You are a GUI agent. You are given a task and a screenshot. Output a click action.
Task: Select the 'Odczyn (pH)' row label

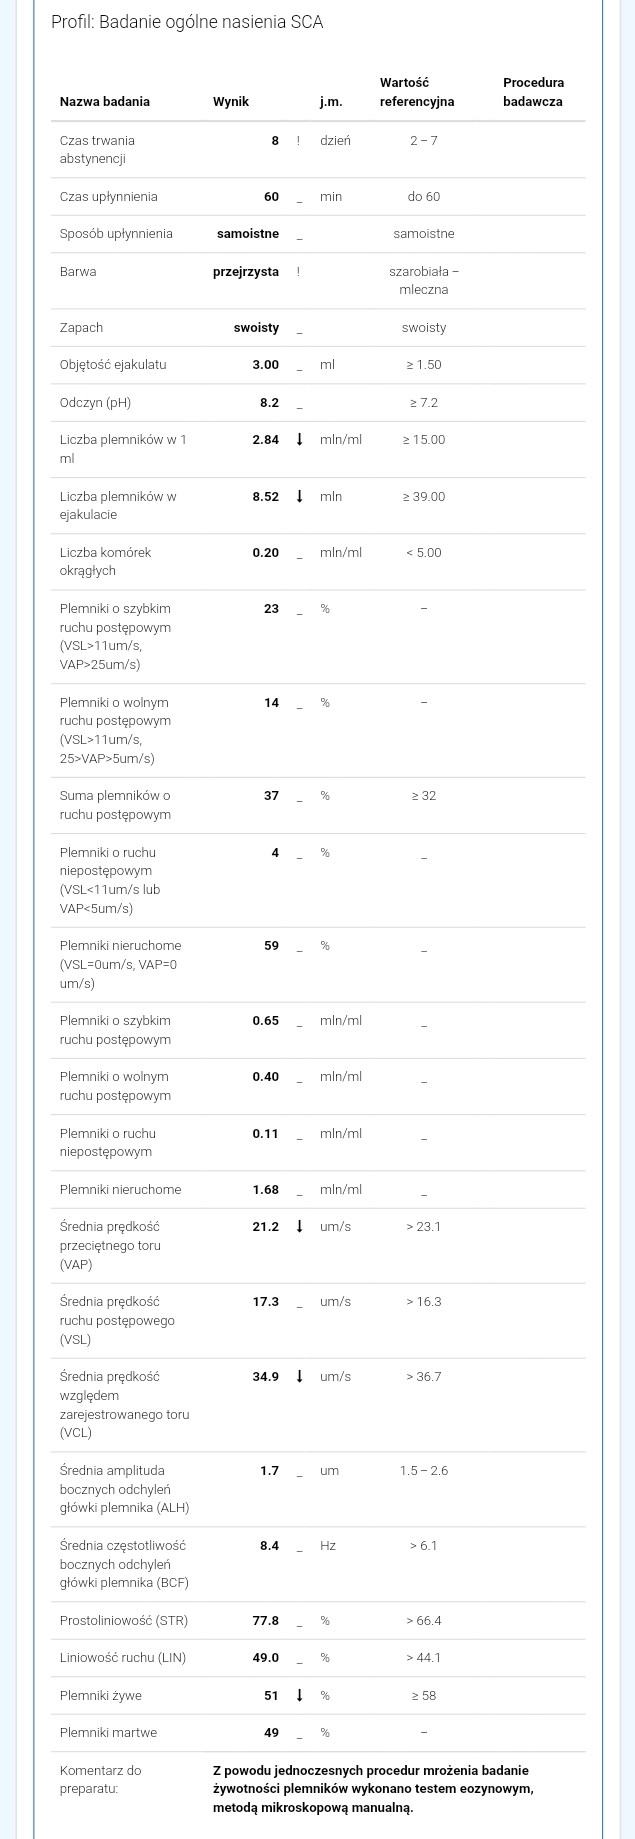tap(95, 403)
